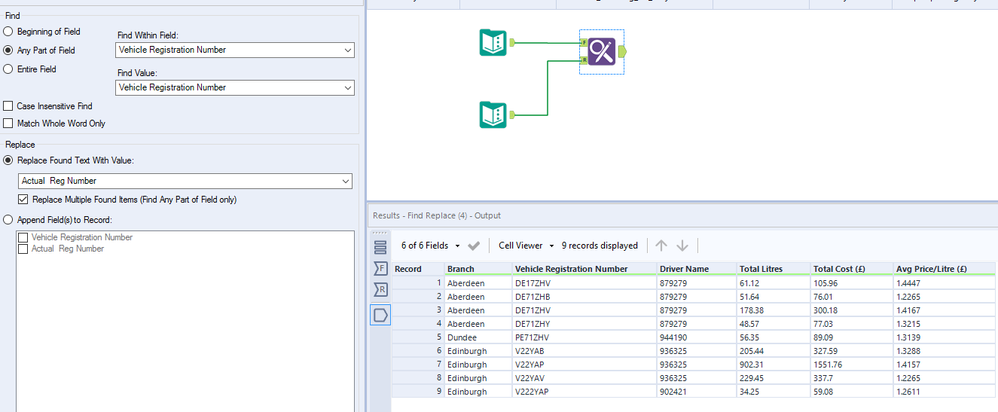Click total cost value 1551.76
The image size is (998, 412).
852,364
